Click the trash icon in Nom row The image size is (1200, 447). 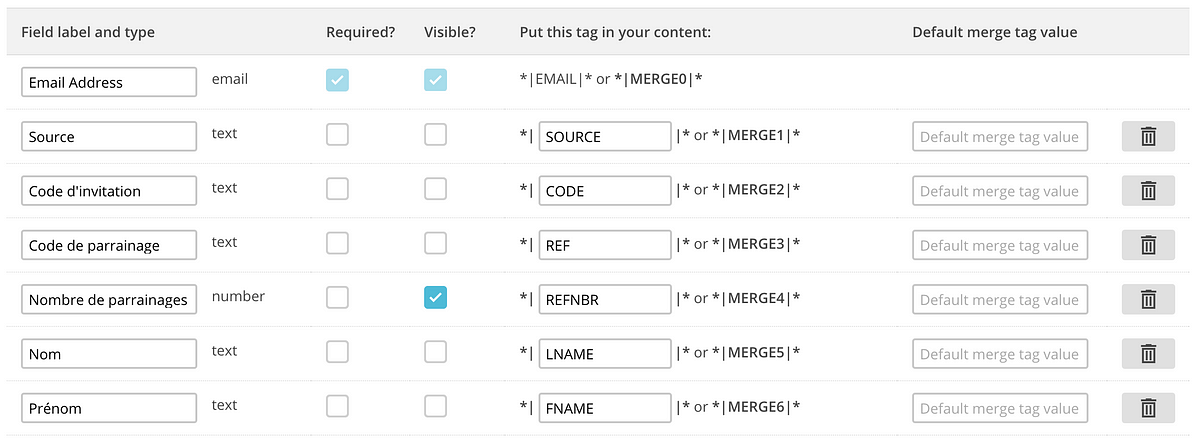pos(1148,353)
